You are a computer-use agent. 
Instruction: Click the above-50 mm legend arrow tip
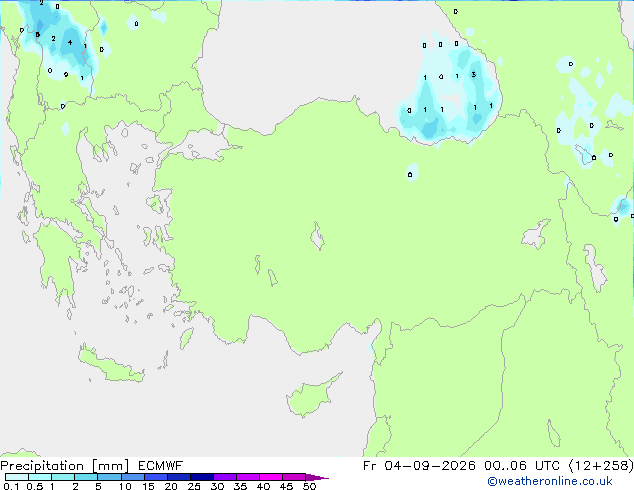317,477
